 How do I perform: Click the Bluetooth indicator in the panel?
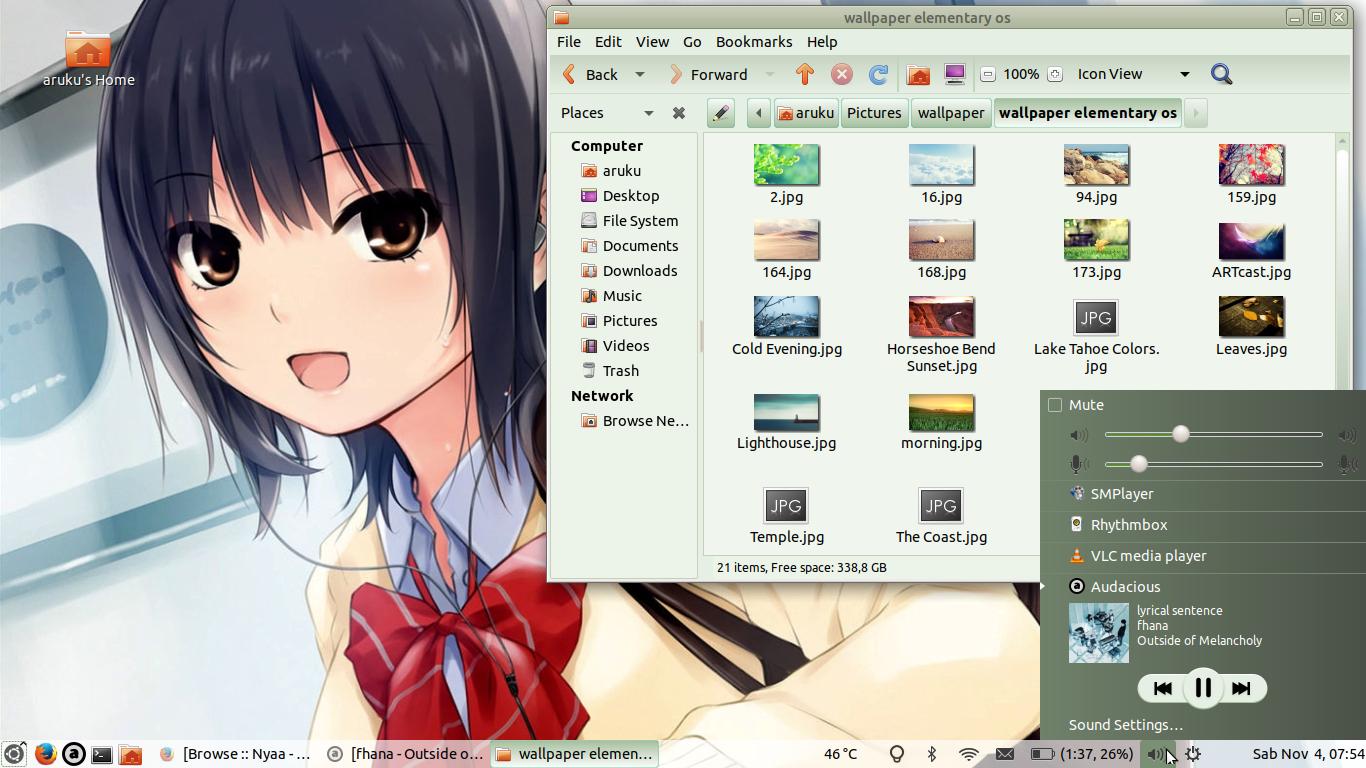click(x=932, y=754)
